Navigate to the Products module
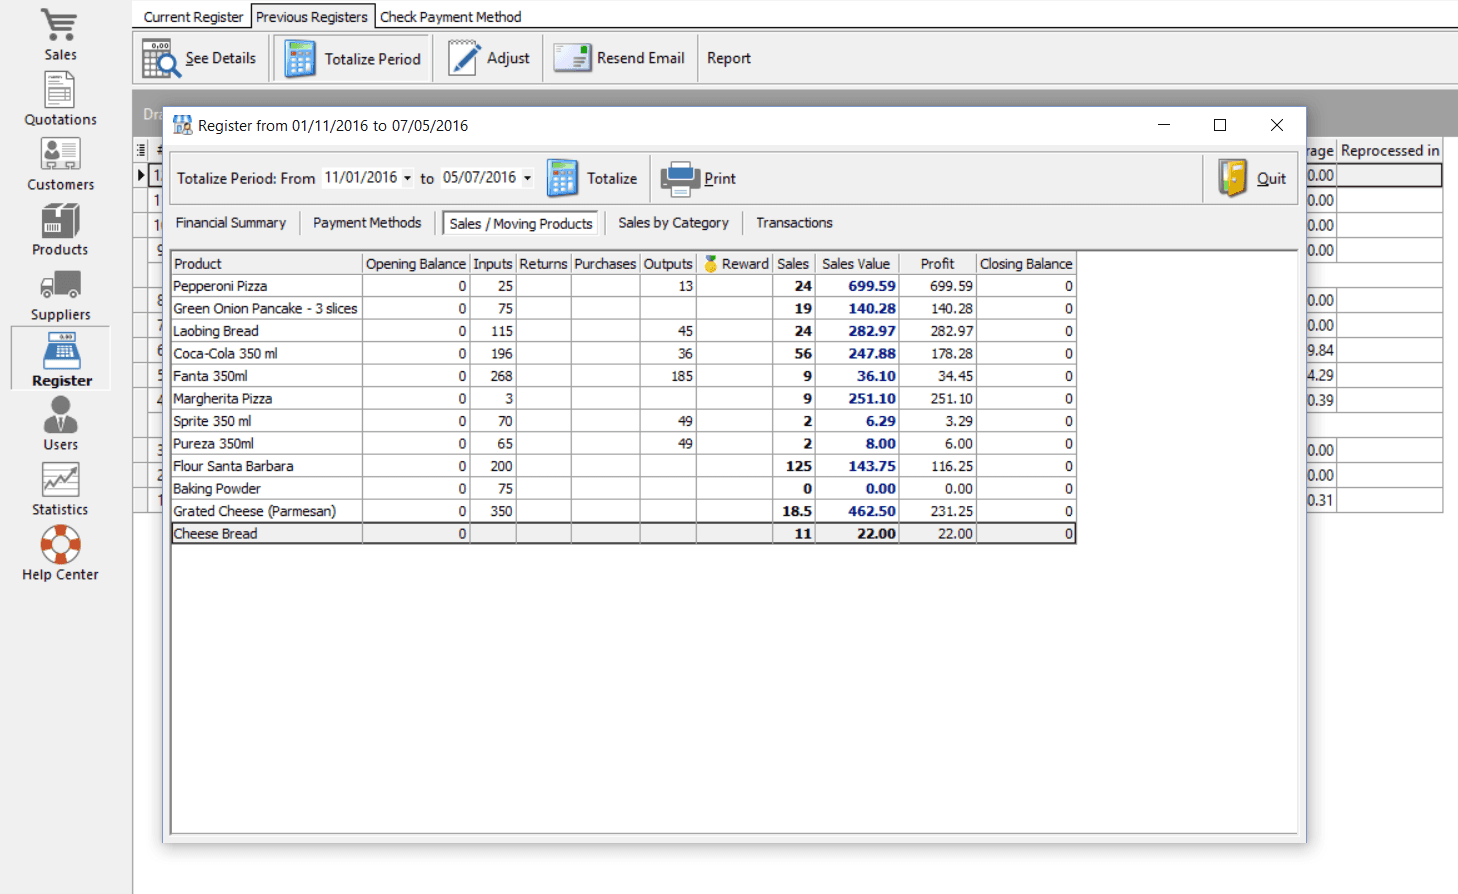 click(59, 230)
